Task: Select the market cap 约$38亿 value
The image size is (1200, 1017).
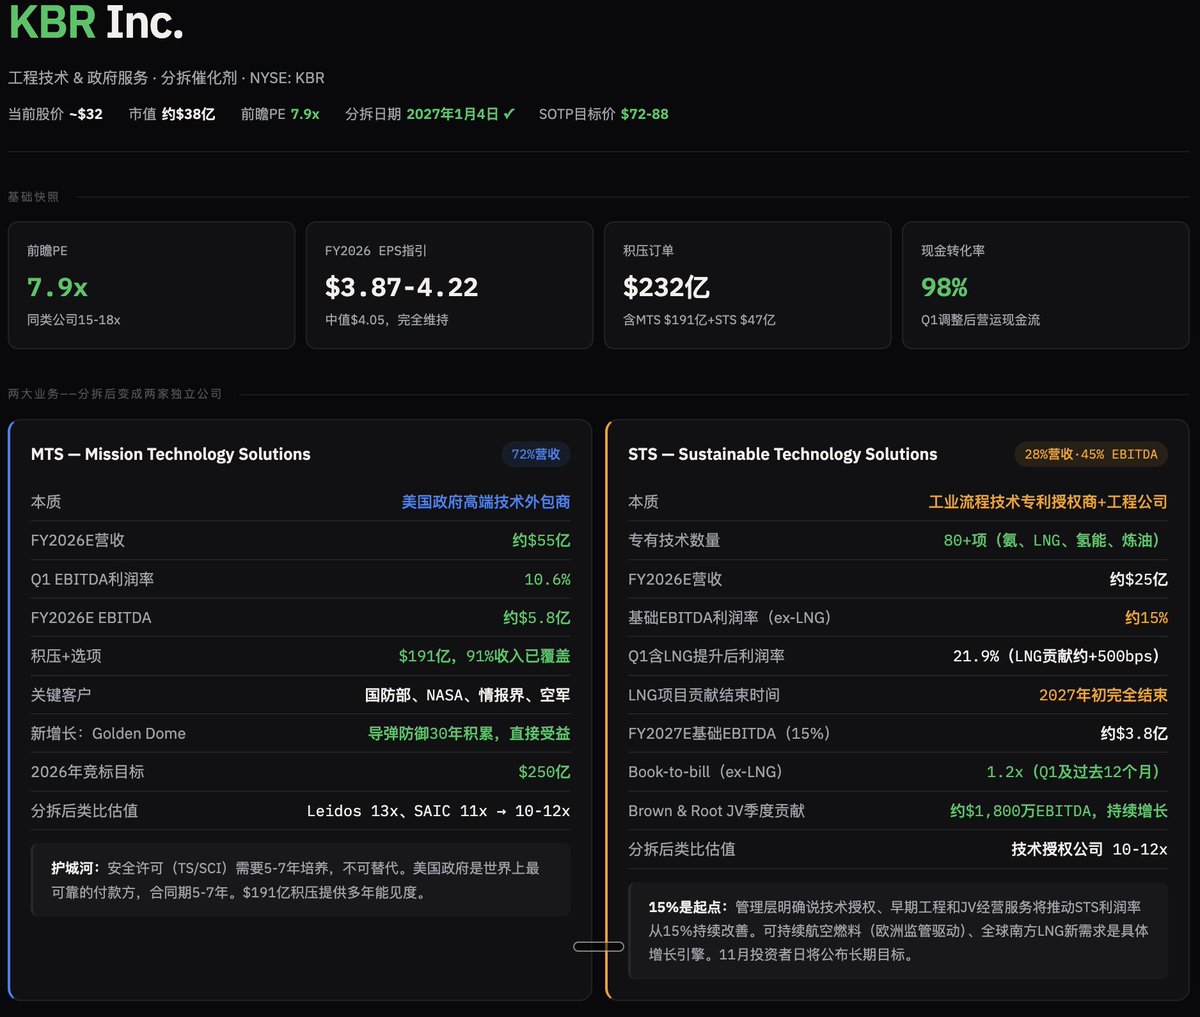Action: click(188, 114)
